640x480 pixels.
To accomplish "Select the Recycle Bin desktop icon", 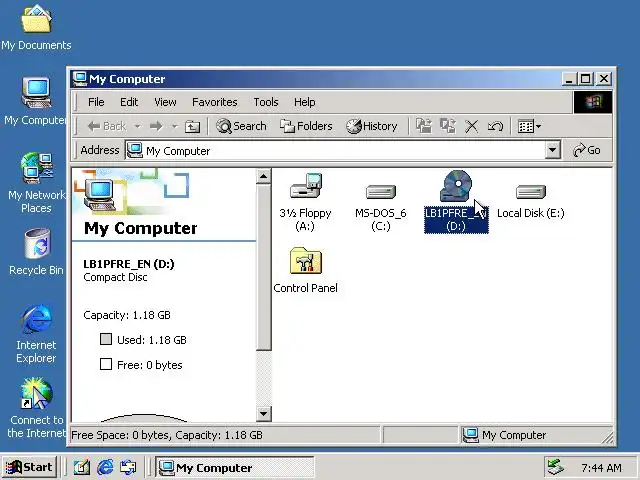I will click(x=37, y=243).
